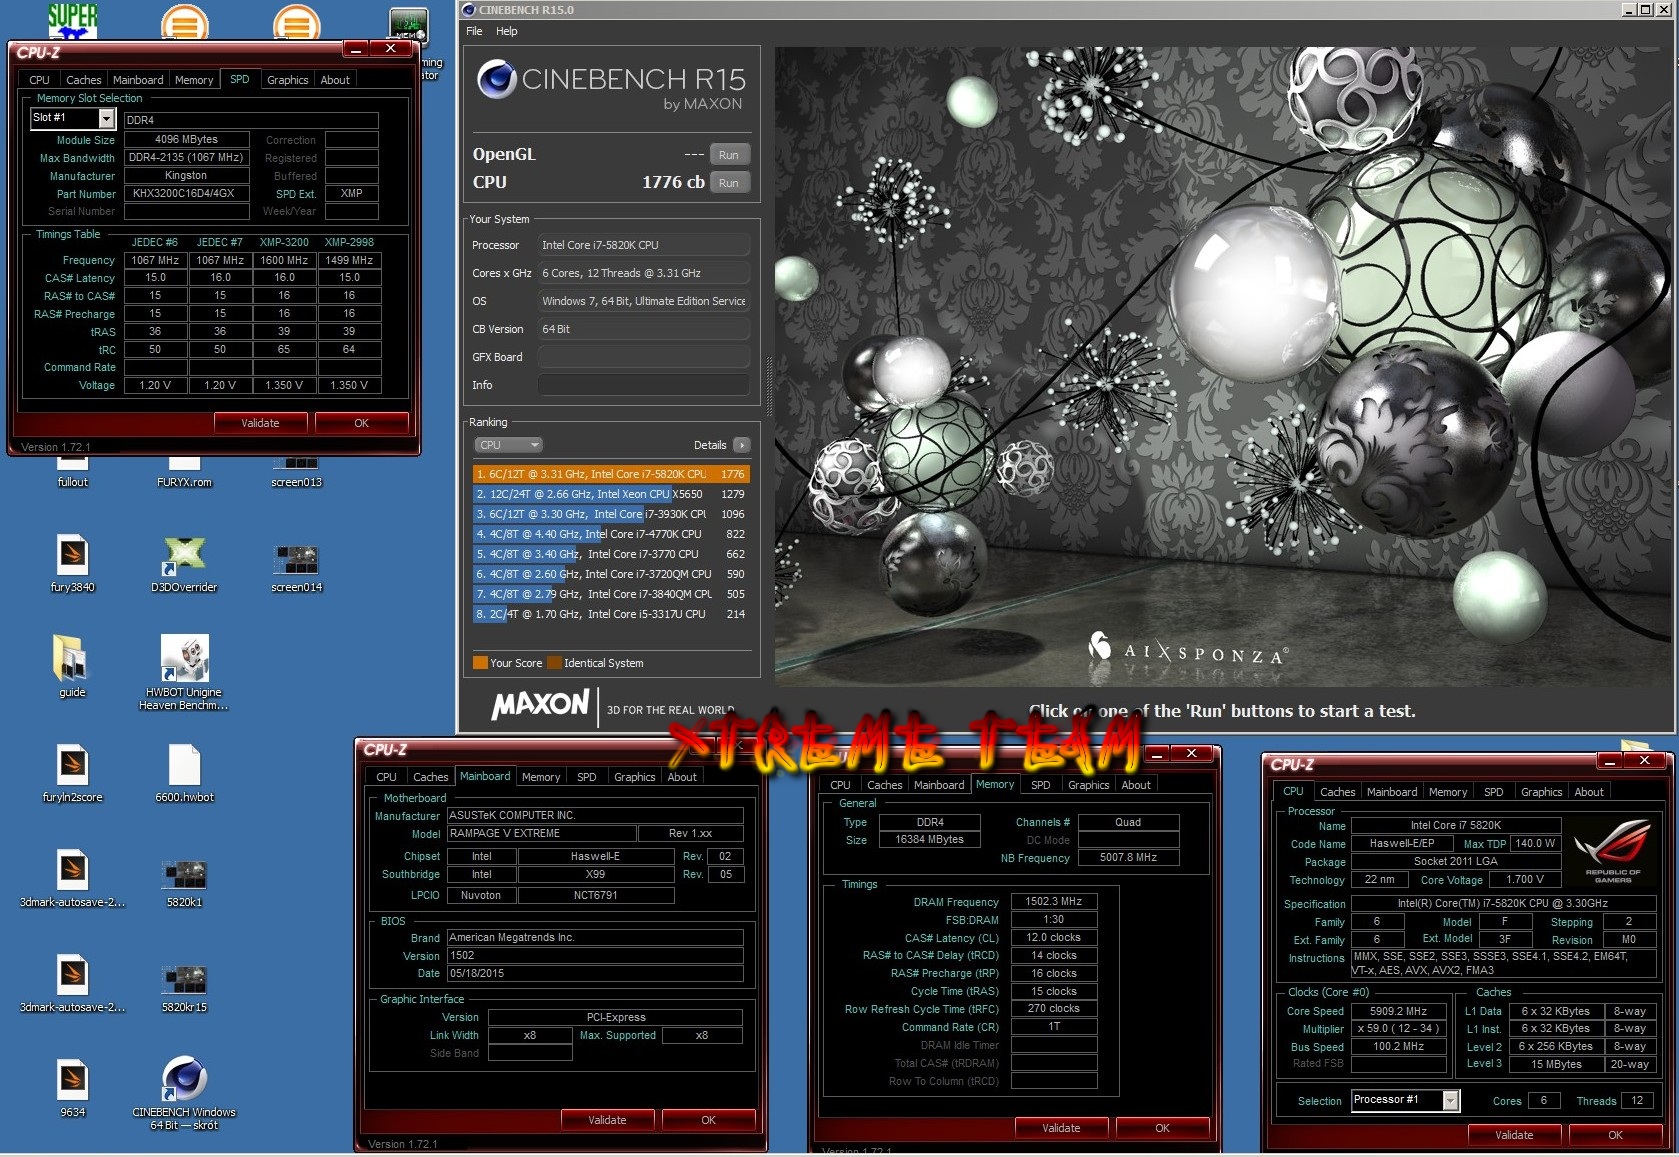Open the FURYX.rom desktop file
The height and width of the screenshot is (1157, 1679).
184,472
